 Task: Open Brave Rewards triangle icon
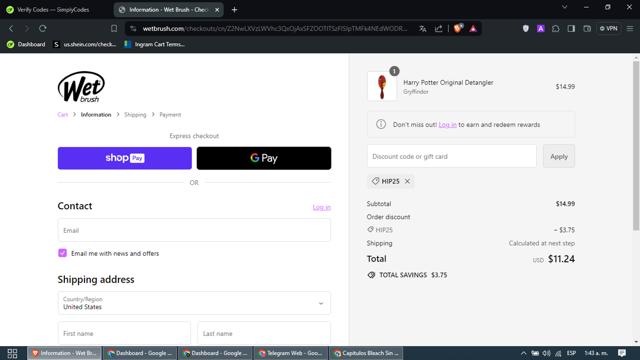pyautogui.click(x=473, y=29)
